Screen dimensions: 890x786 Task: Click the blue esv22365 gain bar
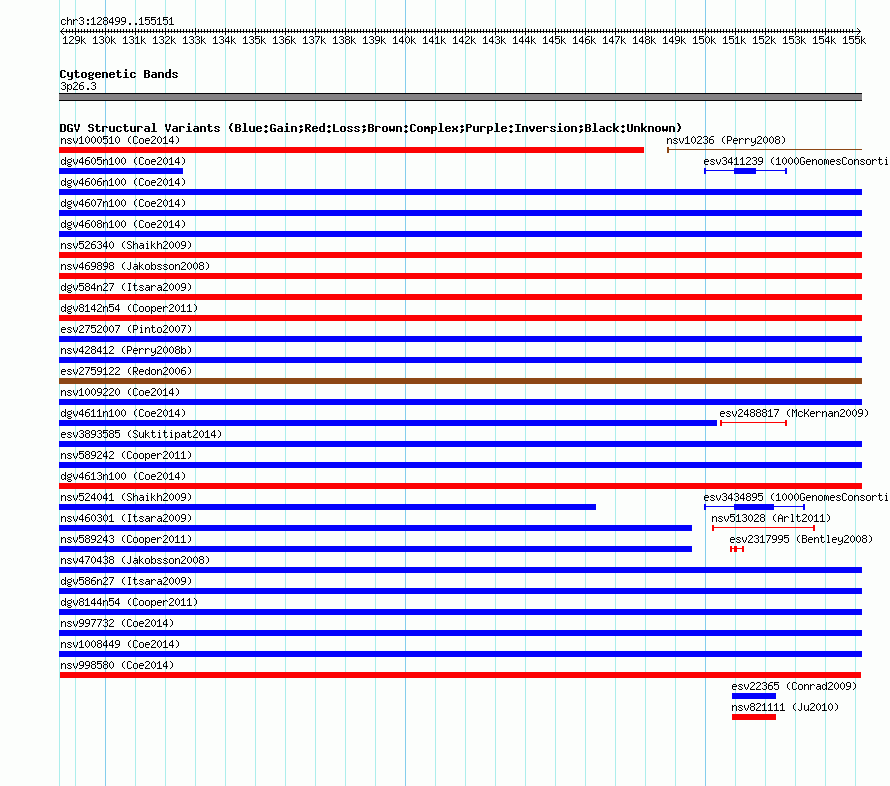754,696
